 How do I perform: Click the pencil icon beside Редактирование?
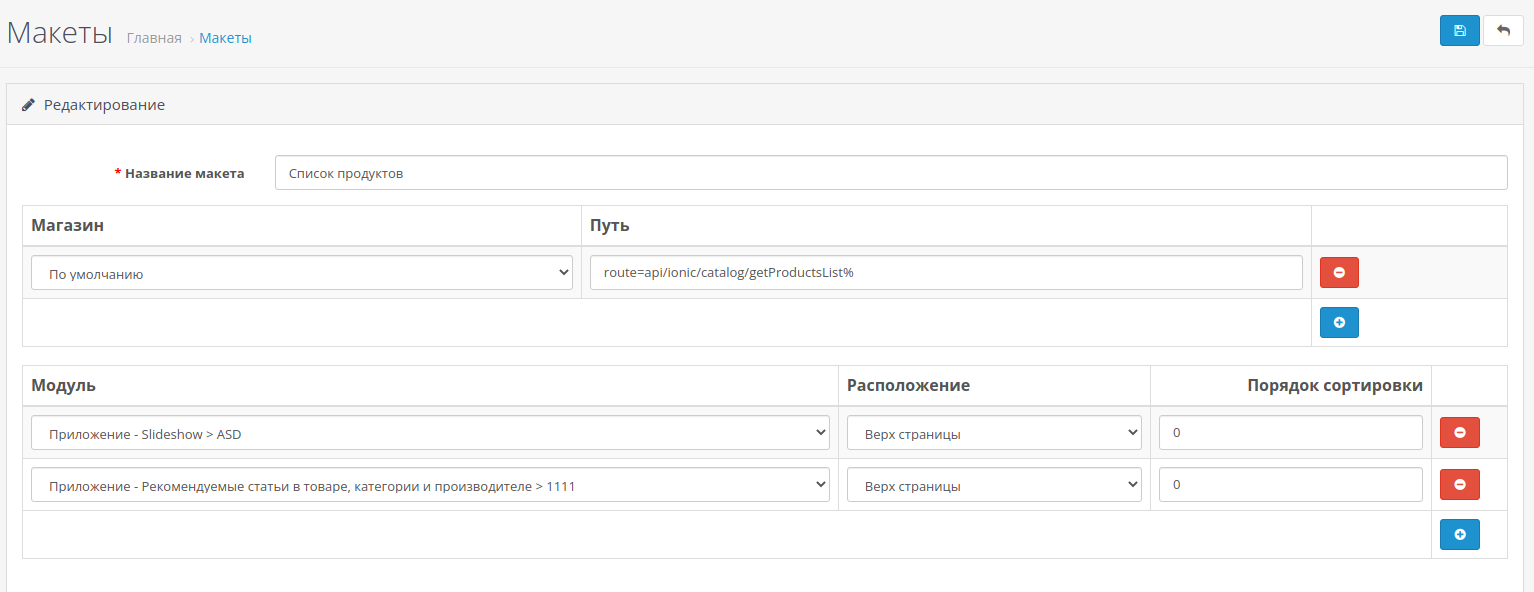[29, 104]
